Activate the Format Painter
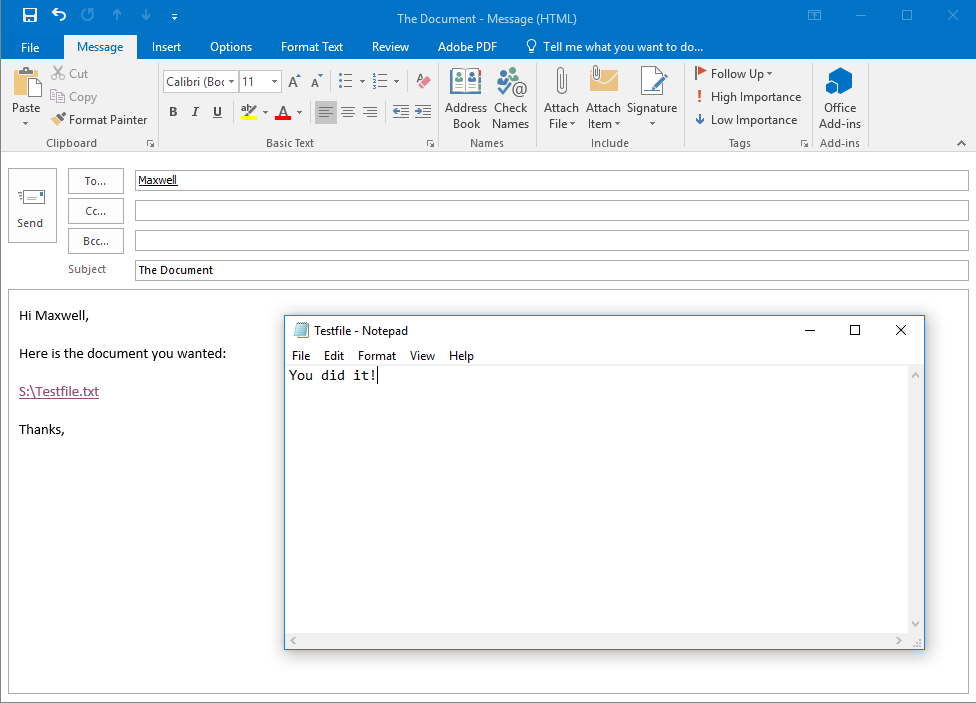 coord(100,120)
